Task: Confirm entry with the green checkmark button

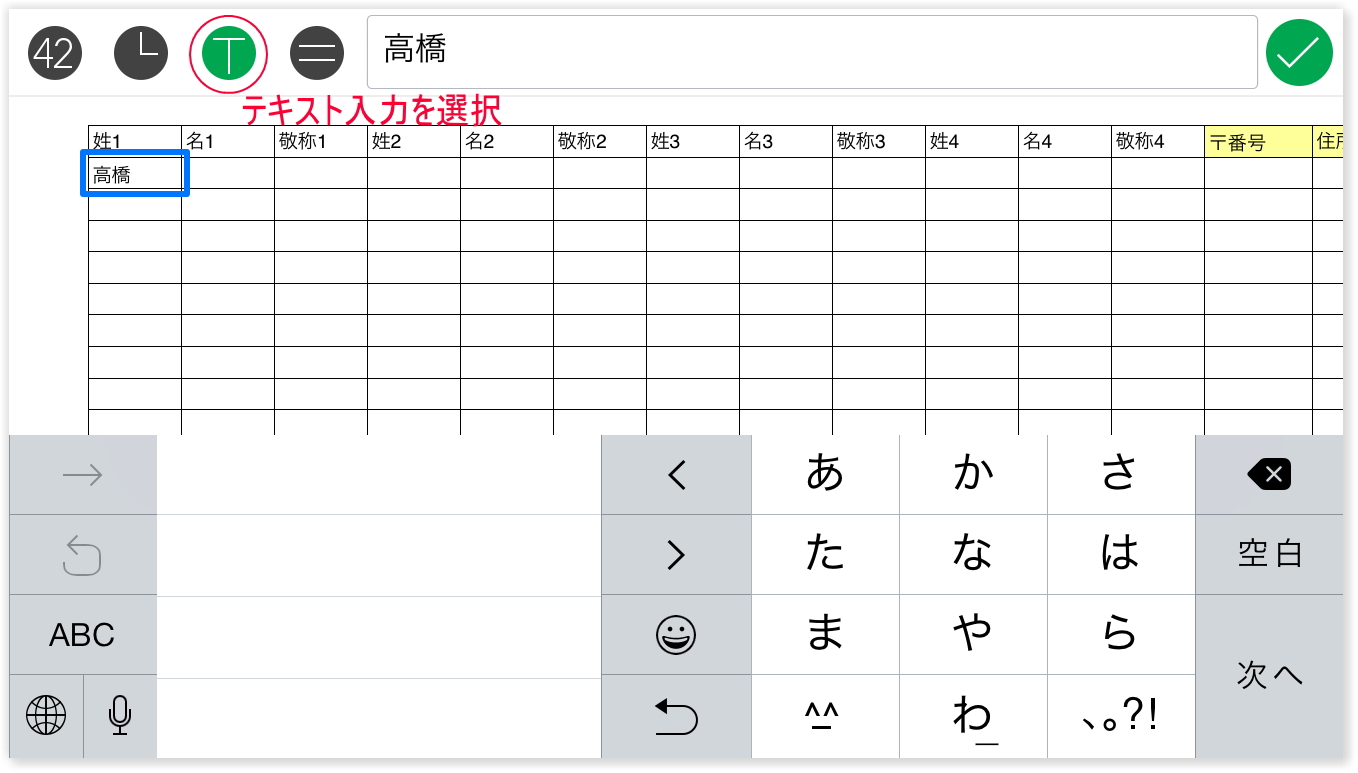Action: pyautogui.click(x=1299, y=53)
